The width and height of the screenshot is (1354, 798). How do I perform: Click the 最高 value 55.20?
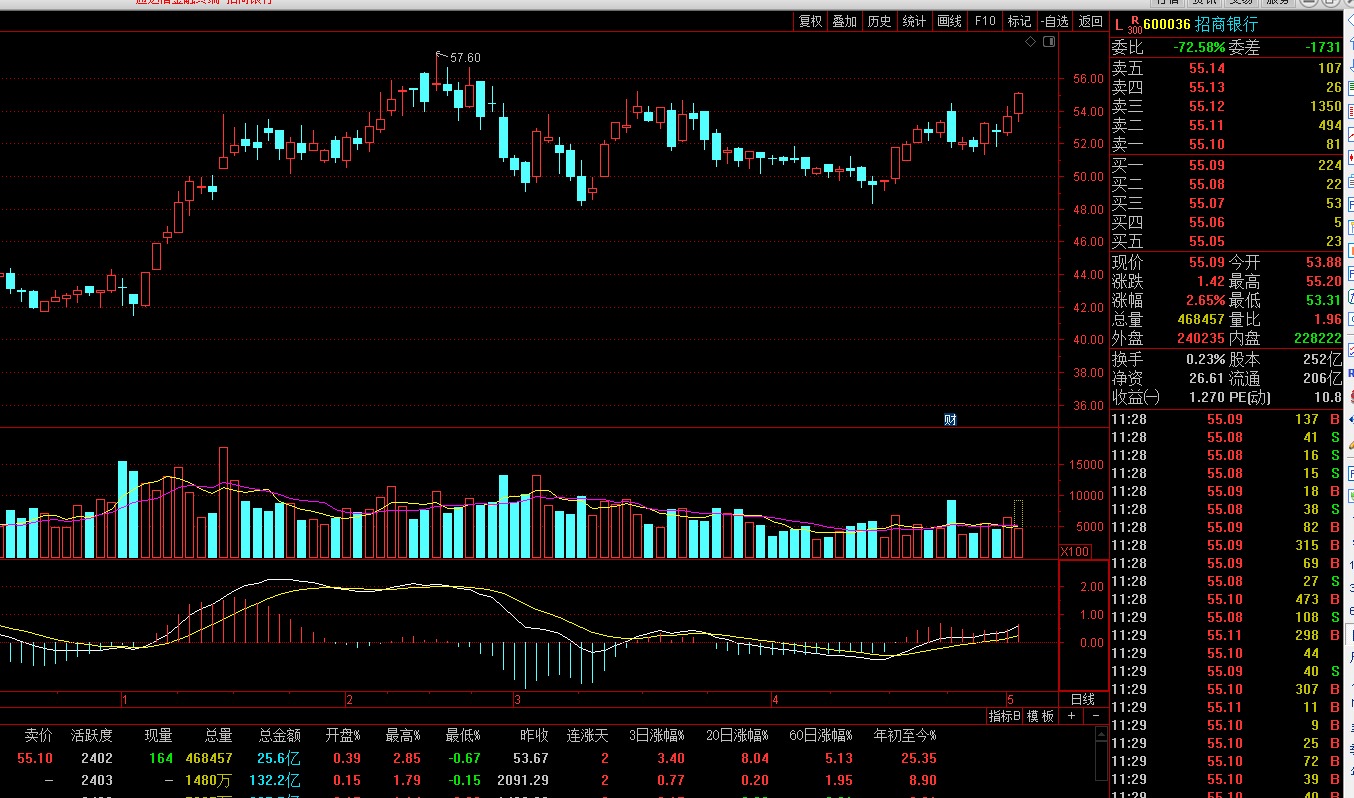click(x=1323, y=281)
